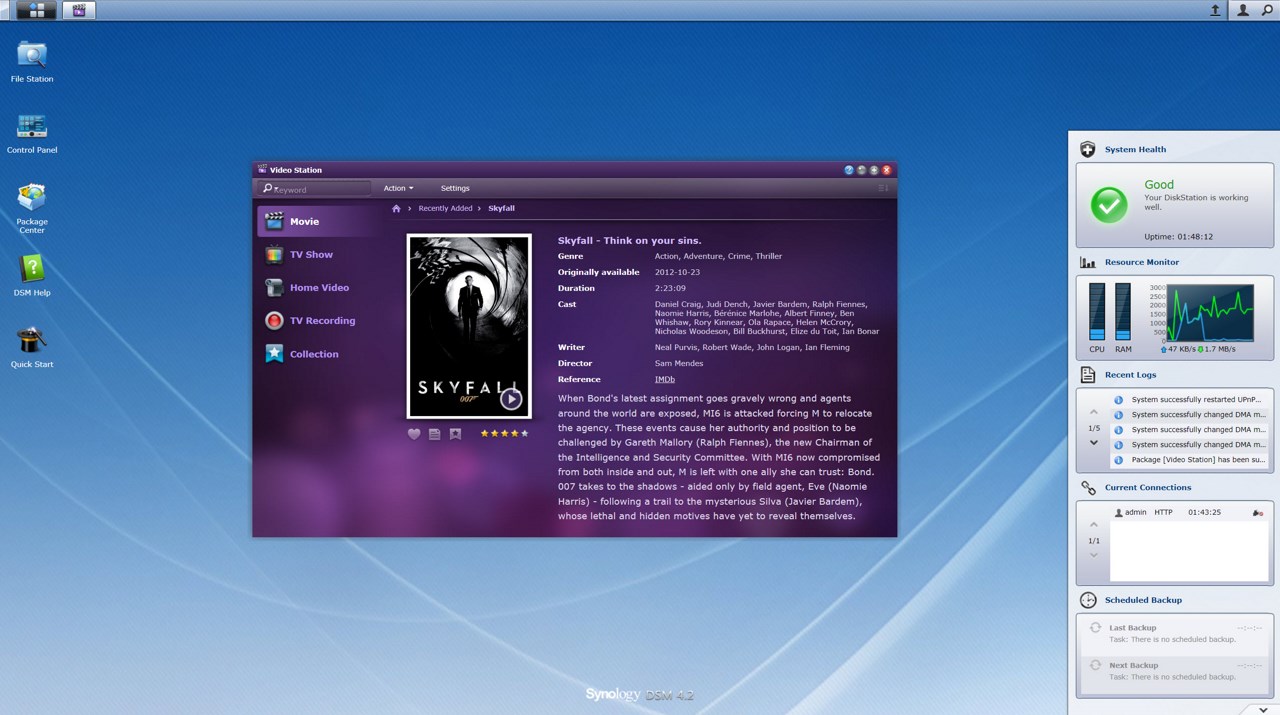Viewport: 1280px width, 715px height.
Task: Select the Home Video category
Action: (317, 288)
